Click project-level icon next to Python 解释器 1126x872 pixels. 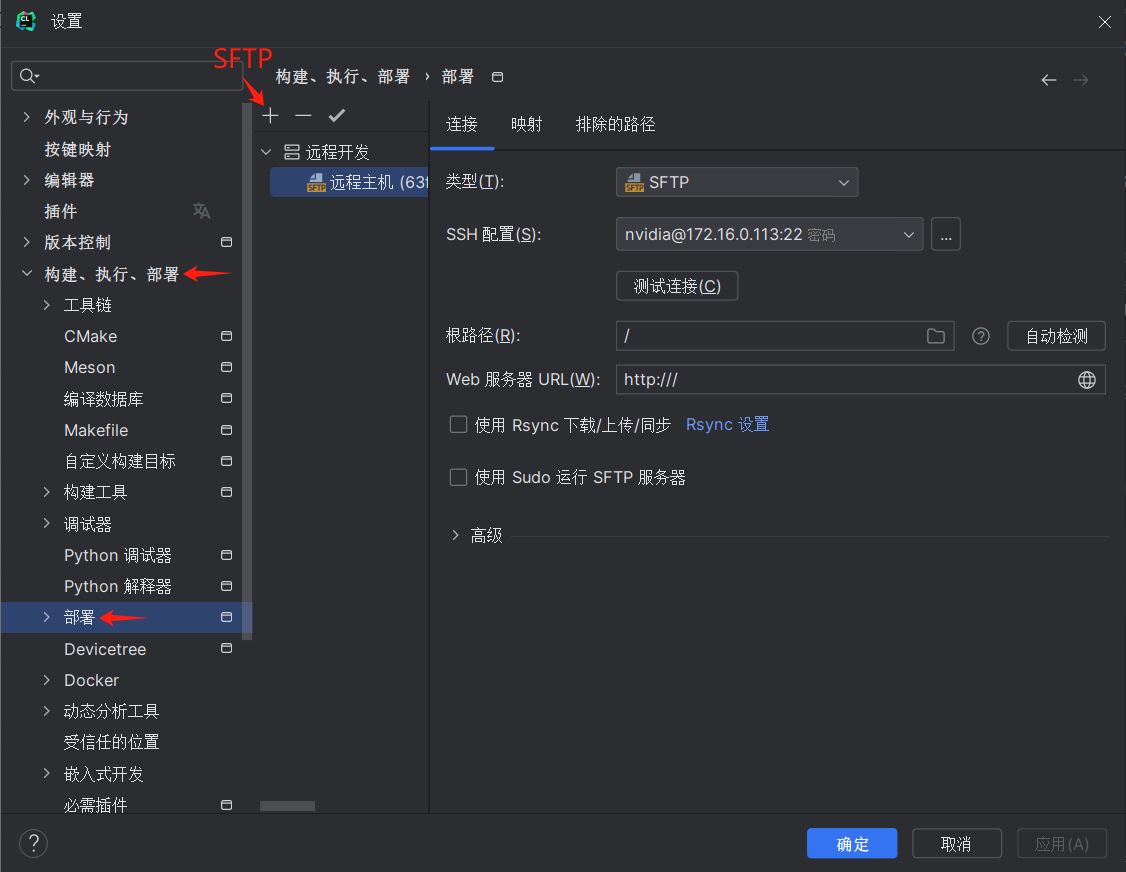[x=226, y=586]
